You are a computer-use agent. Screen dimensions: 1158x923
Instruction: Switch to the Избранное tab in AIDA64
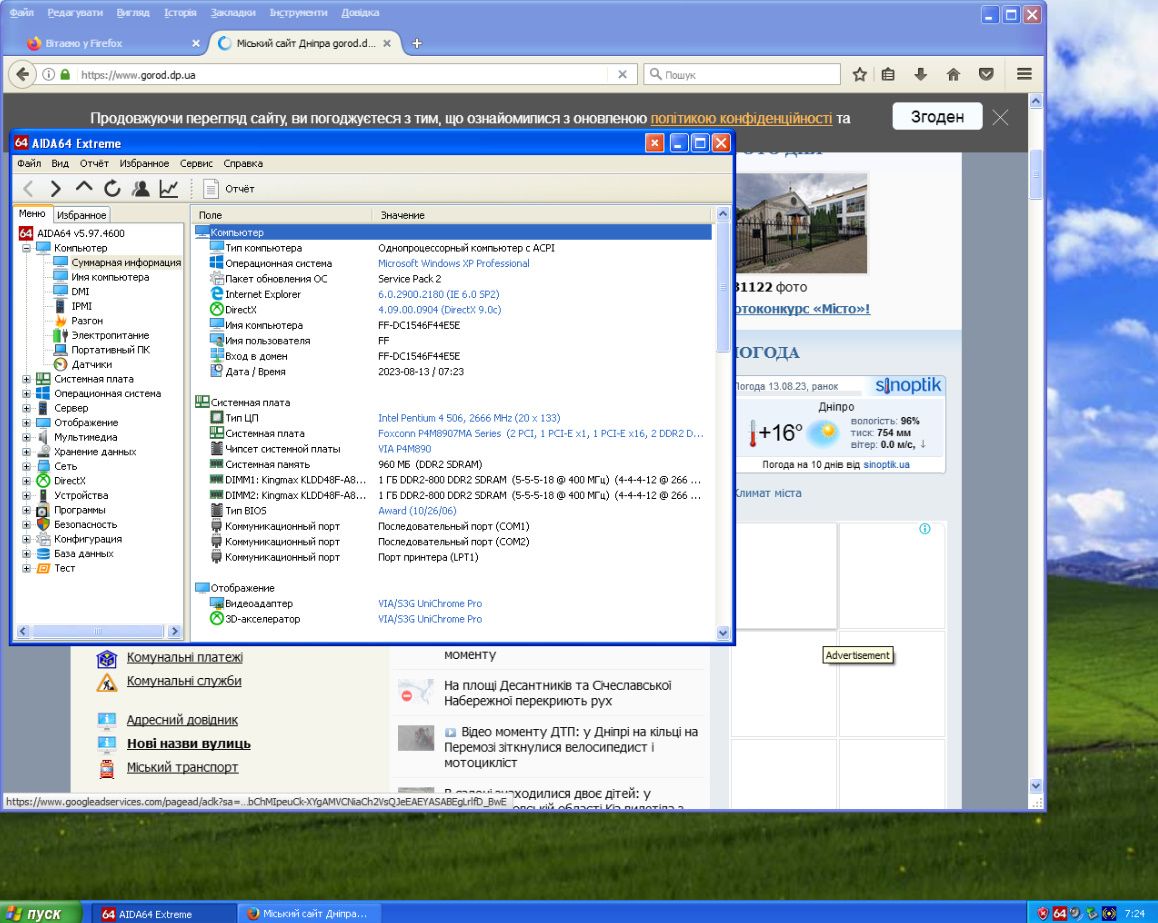[81, 215]
